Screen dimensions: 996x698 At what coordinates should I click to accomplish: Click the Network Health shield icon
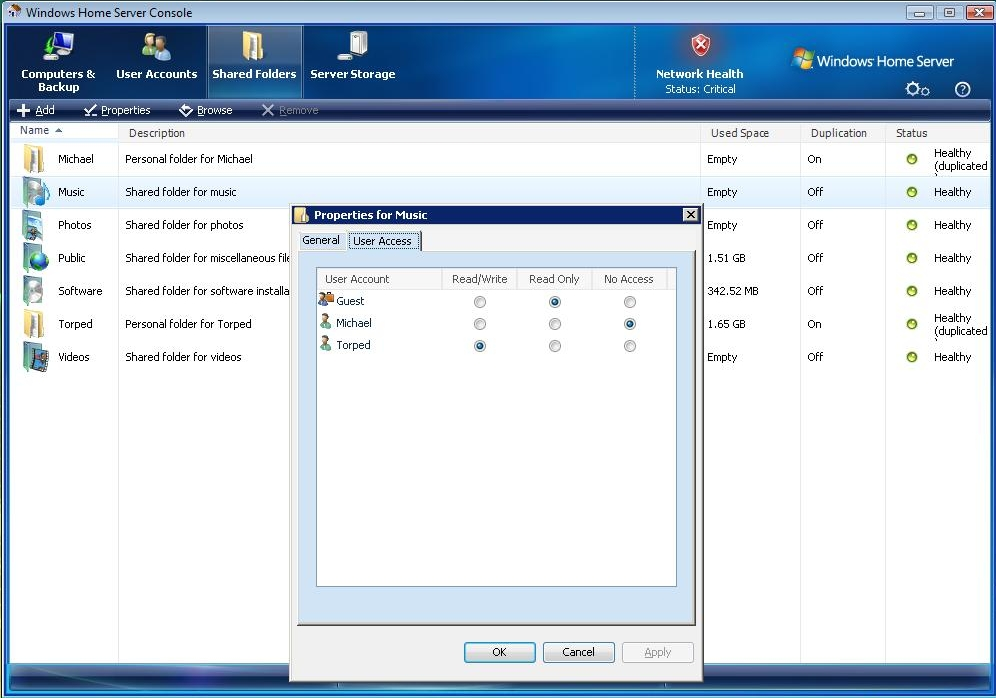click(700, 46)
